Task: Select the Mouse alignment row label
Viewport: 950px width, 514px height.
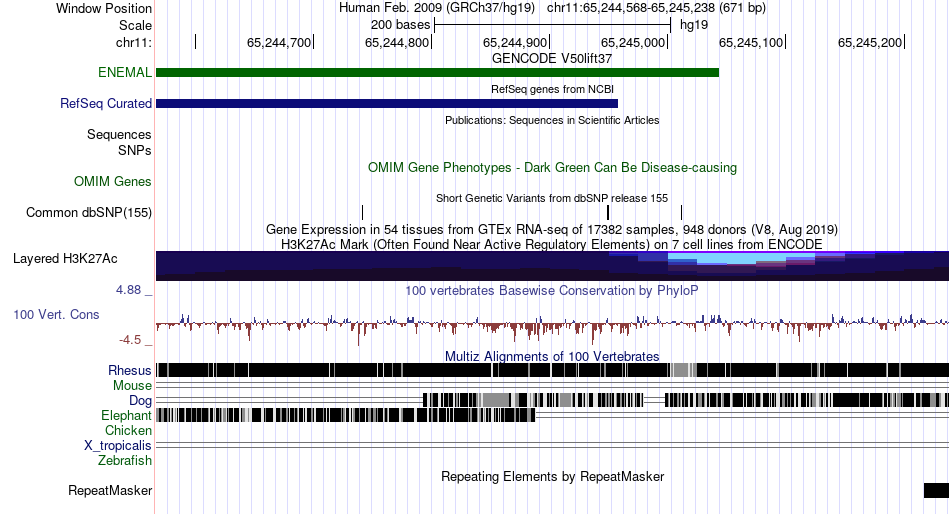Action: pyautogui.click(x=132, y=386)
